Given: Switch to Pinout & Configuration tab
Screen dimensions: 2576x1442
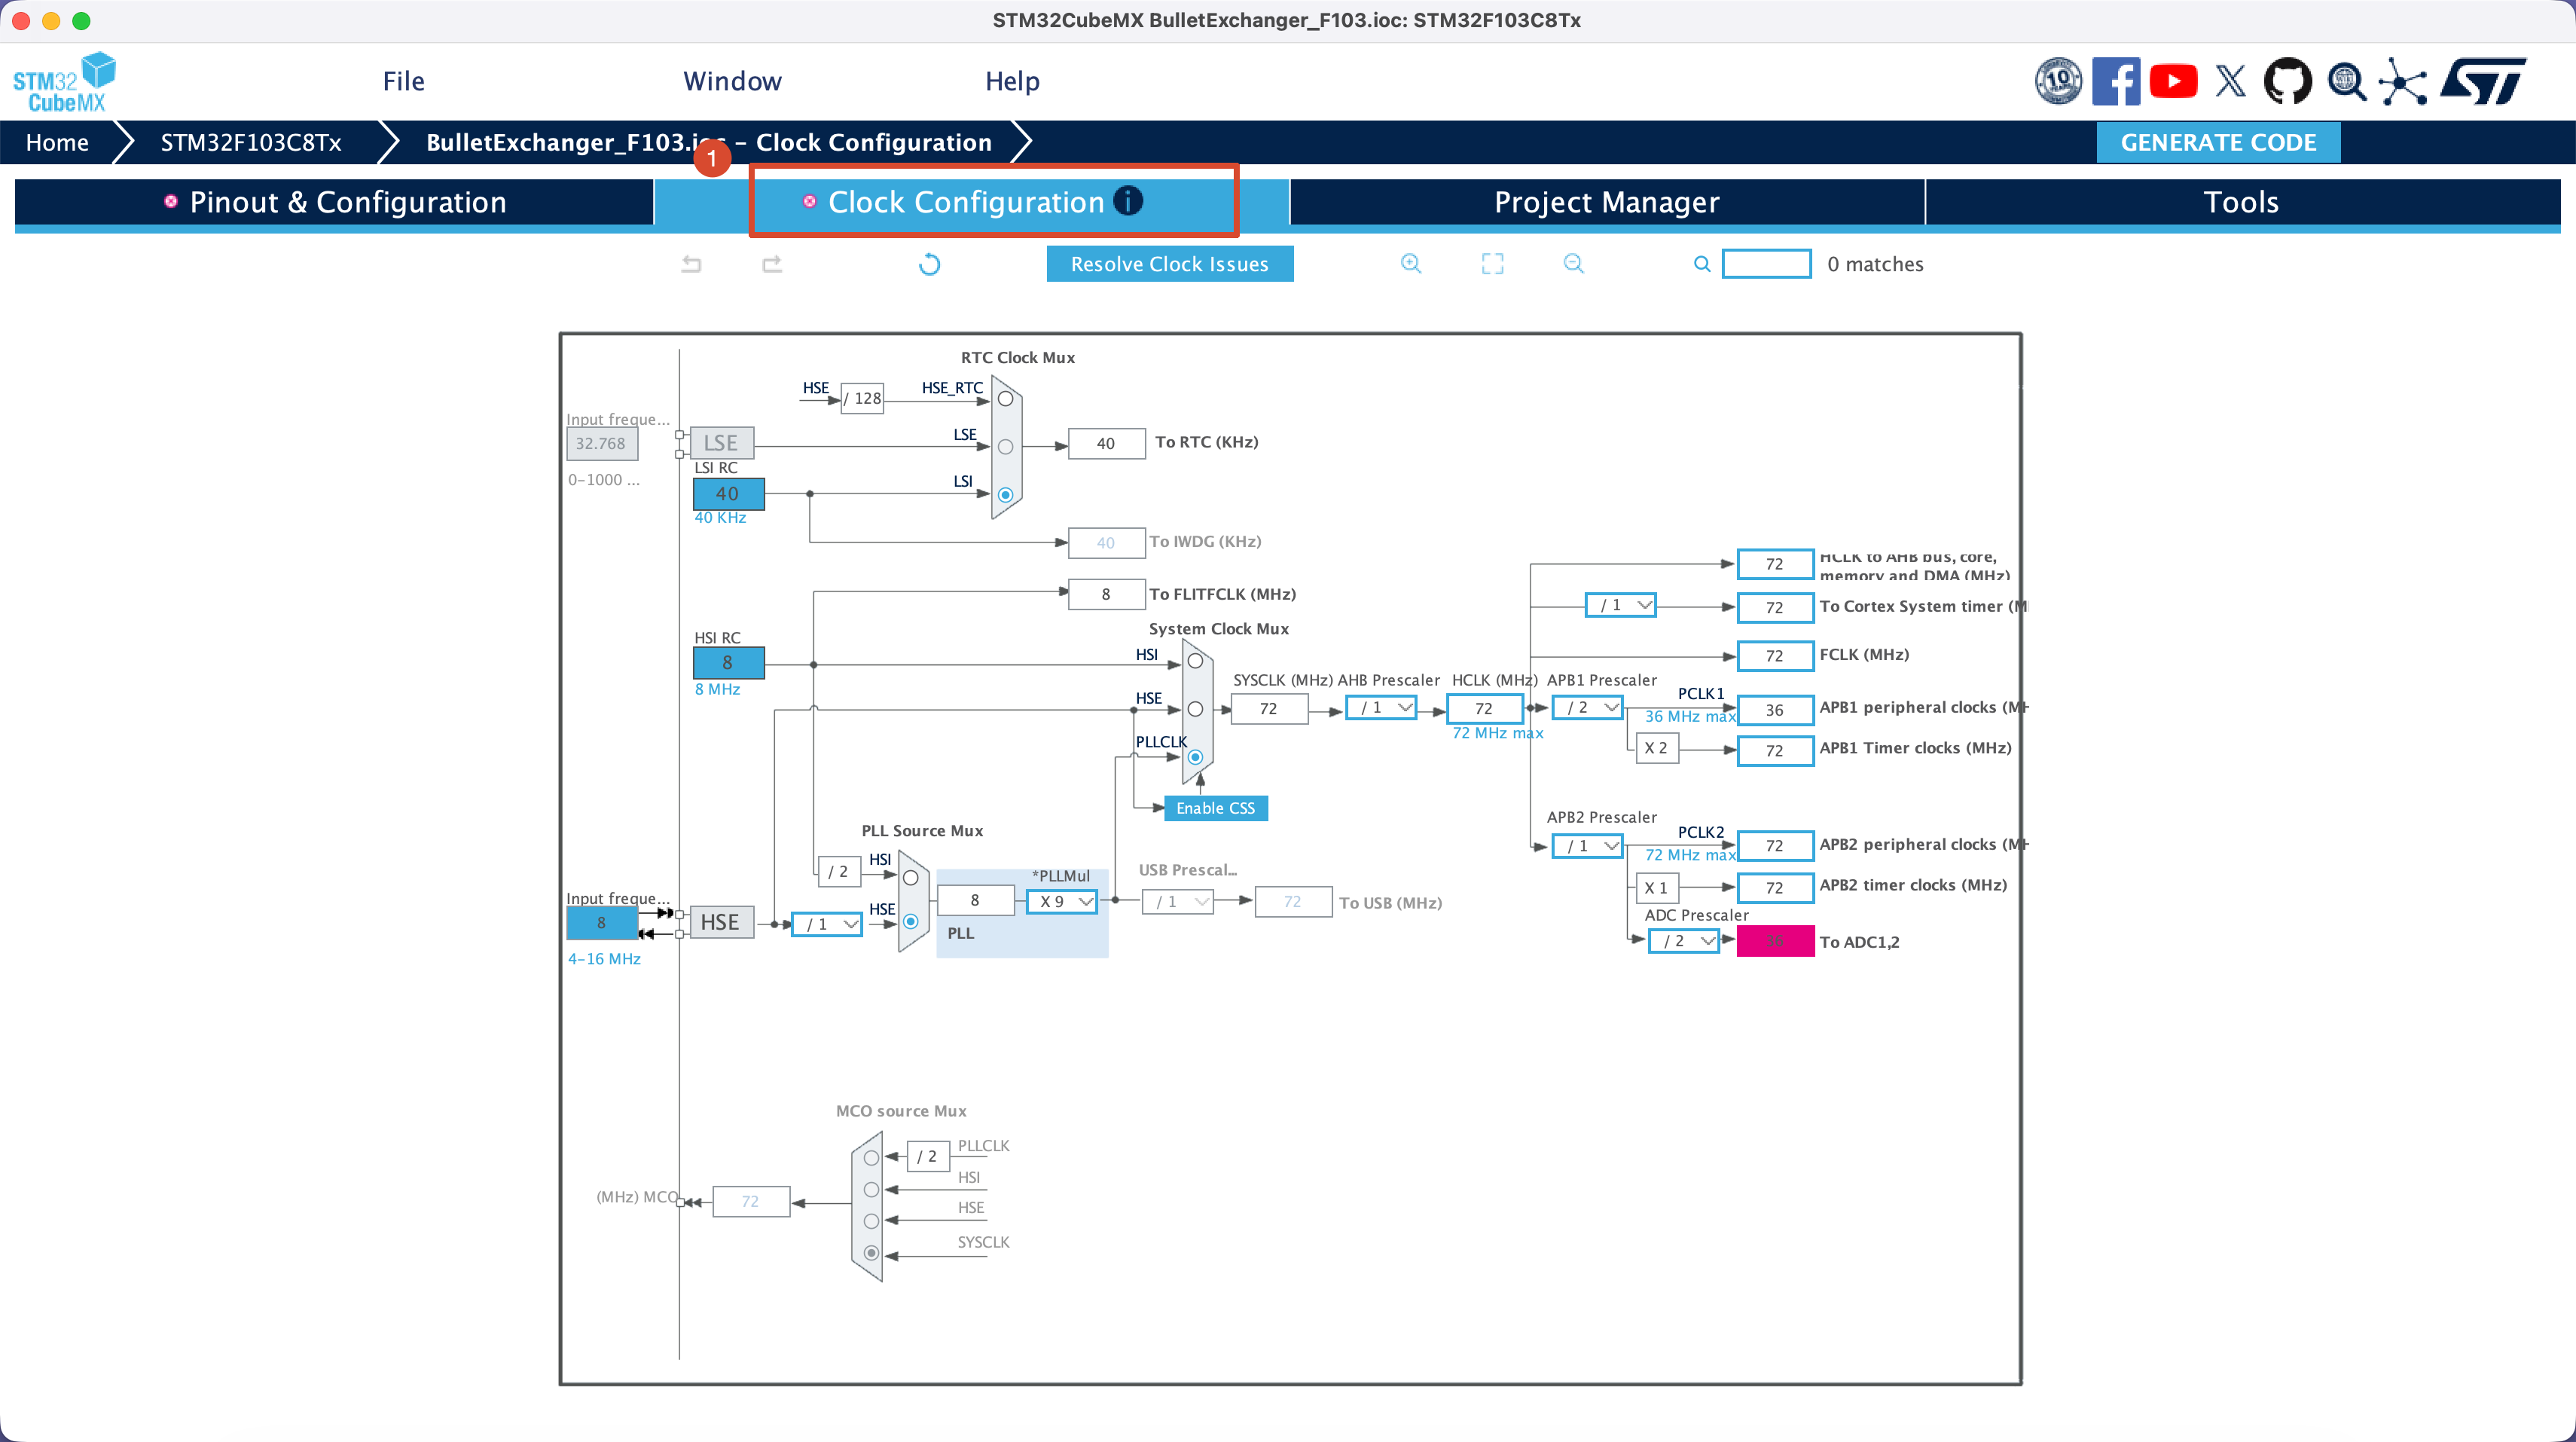Looking at the screenshot, I should [x=335, y=202].
